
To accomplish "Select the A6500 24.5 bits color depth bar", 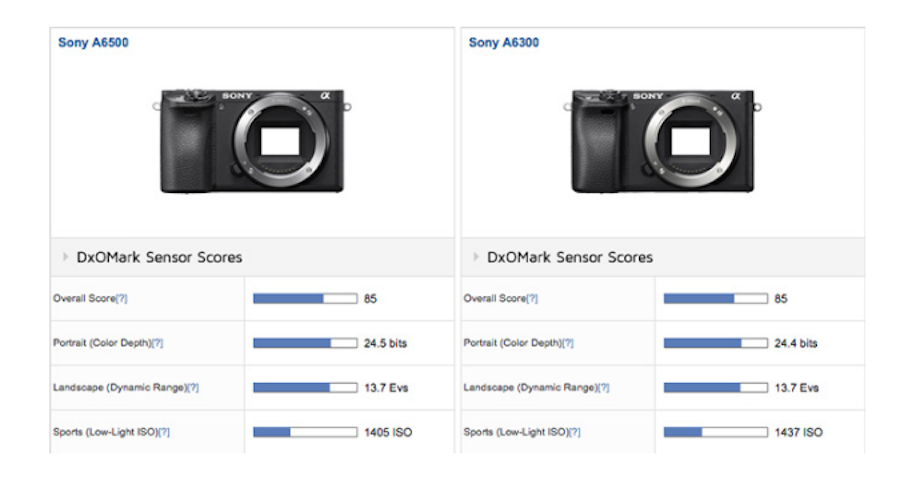I will [305, 343].
